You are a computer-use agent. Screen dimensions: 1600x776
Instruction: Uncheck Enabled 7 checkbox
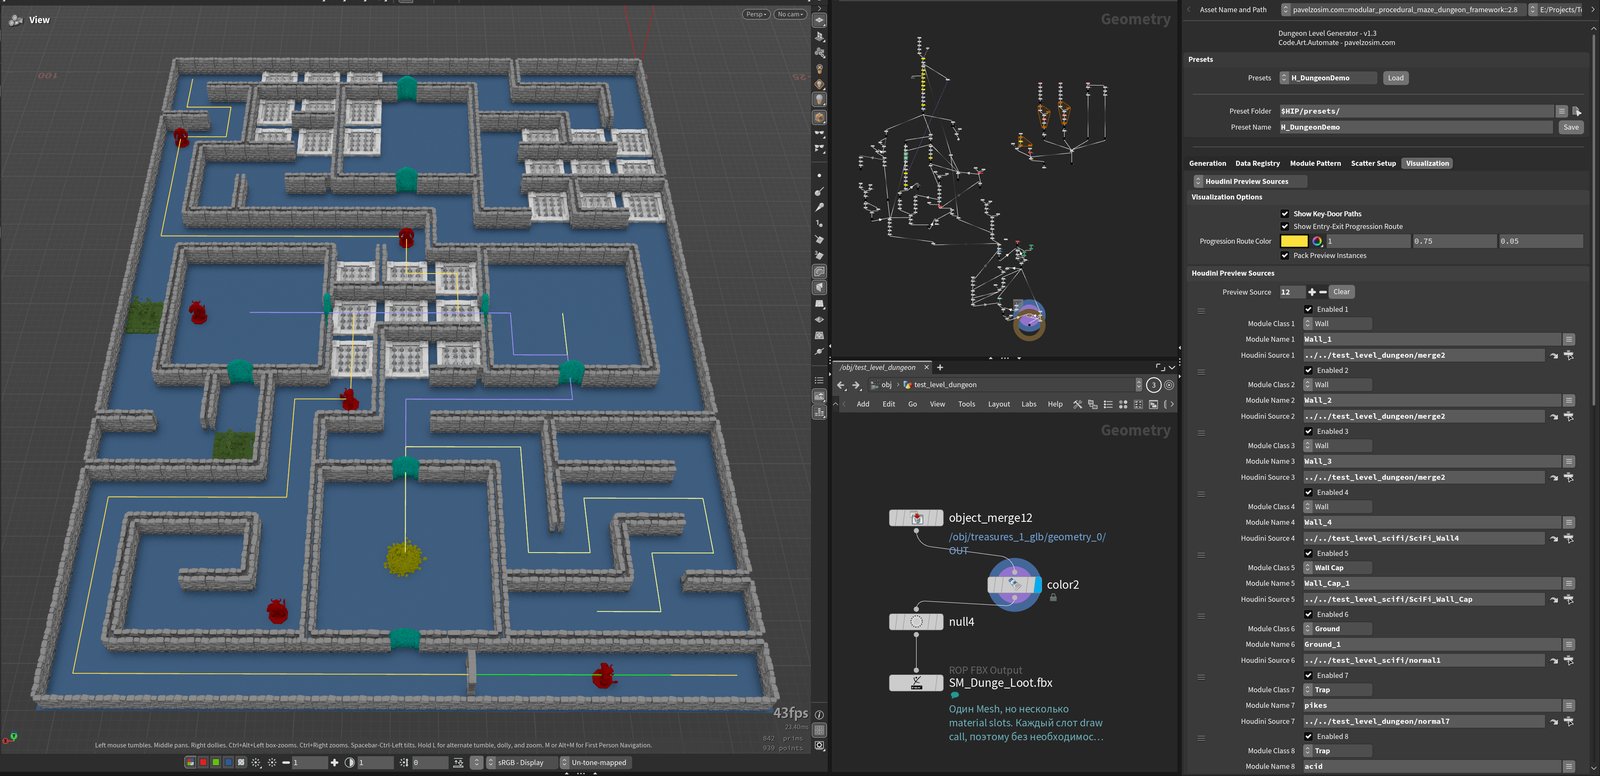coord(1308,675)
